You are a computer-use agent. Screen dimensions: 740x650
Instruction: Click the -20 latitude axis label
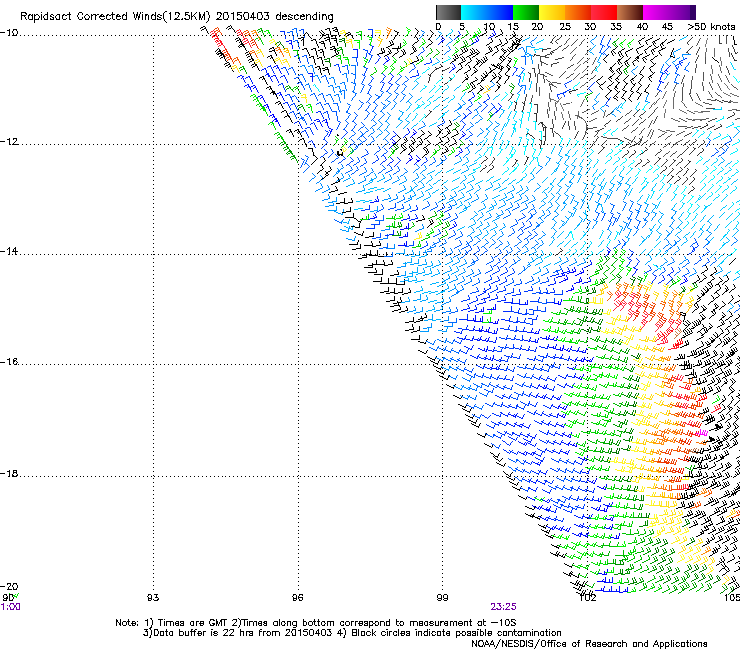(x=9, y=587)
